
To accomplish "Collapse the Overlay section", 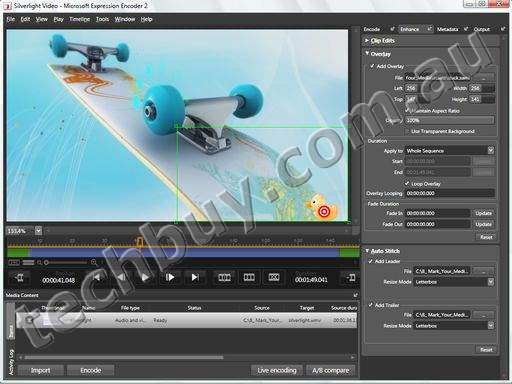I will pos(367,53).
